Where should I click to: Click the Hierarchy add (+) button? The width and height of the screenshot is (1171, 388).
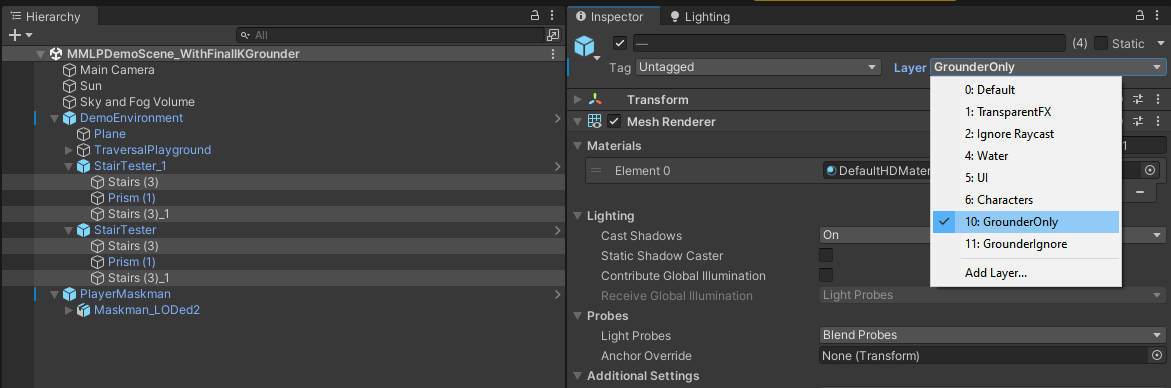point(15,35)
